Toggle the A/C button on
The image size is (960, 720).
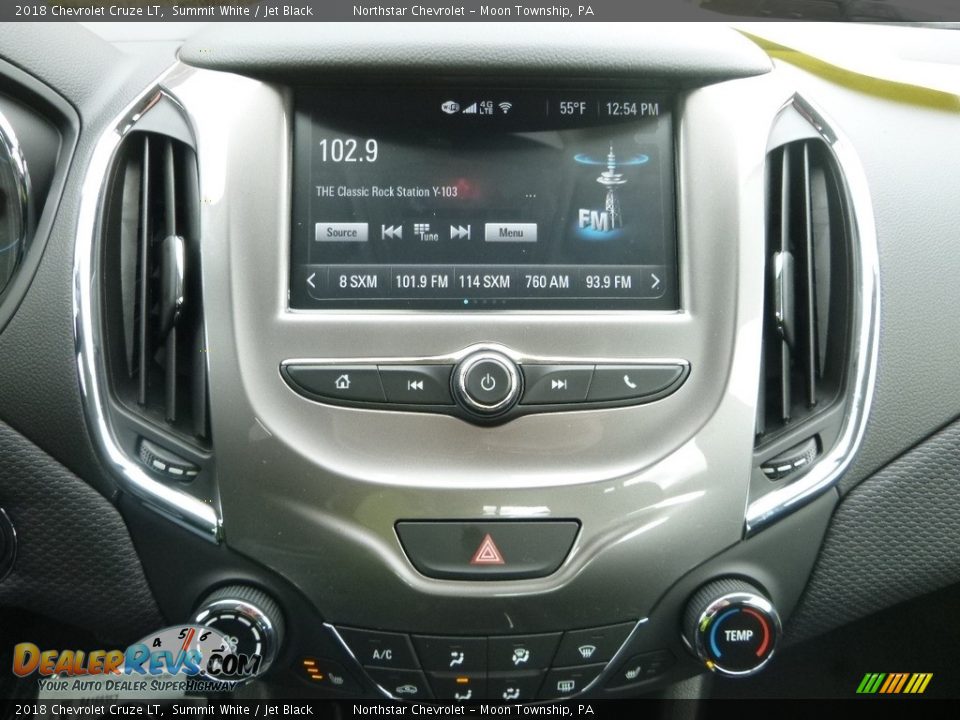[x=381, y=653]
